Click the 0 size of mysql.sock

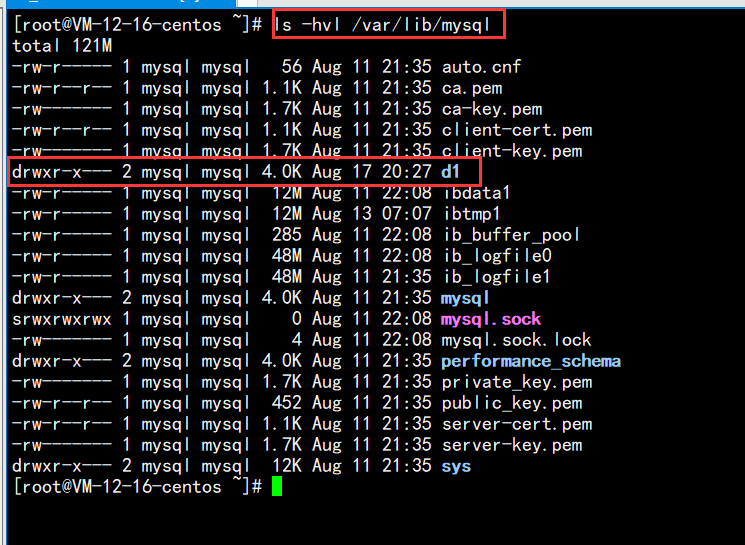click(296, 319)
